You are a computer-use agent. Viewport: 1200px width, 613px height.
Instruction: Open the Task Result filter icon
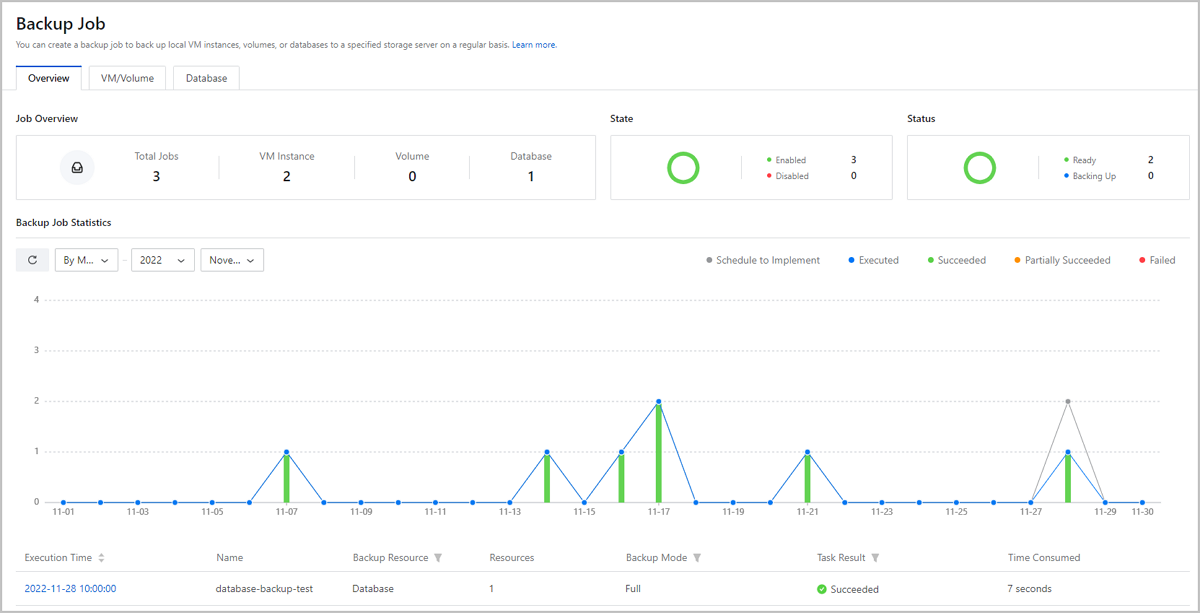tap(875, 558)
